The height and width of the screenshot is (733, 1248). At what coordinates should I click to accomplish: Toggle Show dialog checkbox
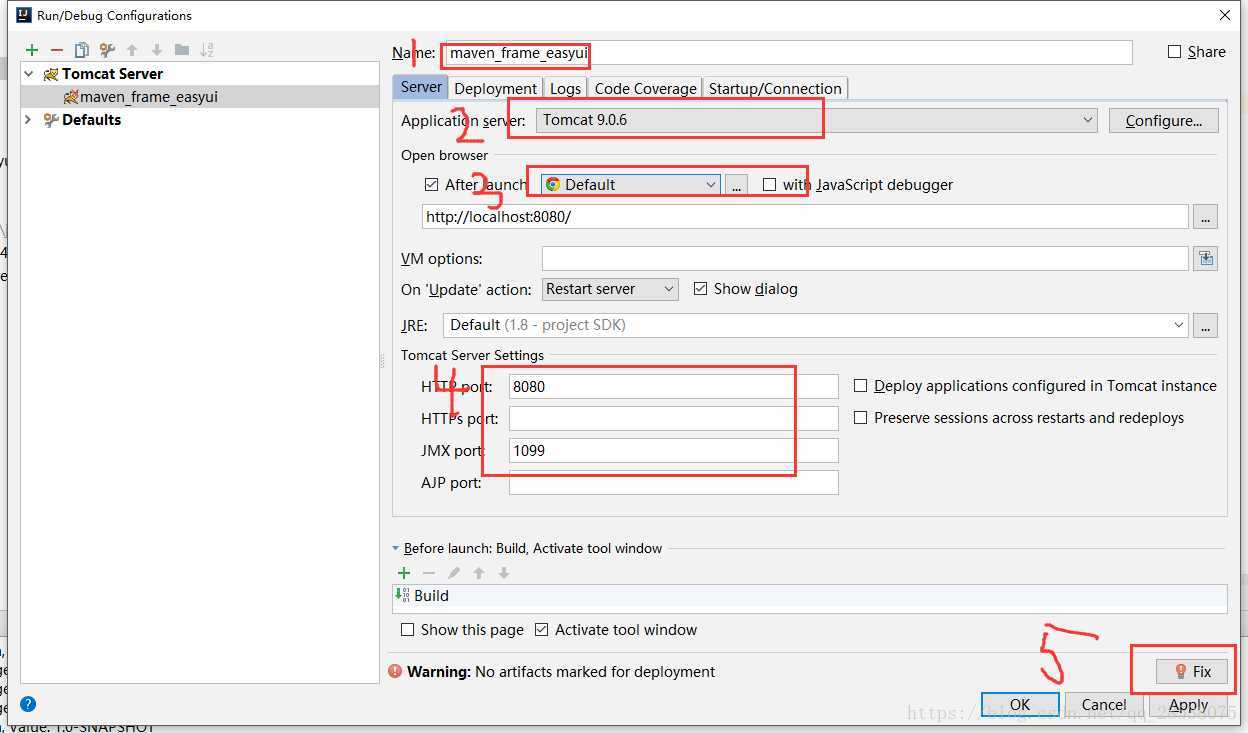coord(700,289)
